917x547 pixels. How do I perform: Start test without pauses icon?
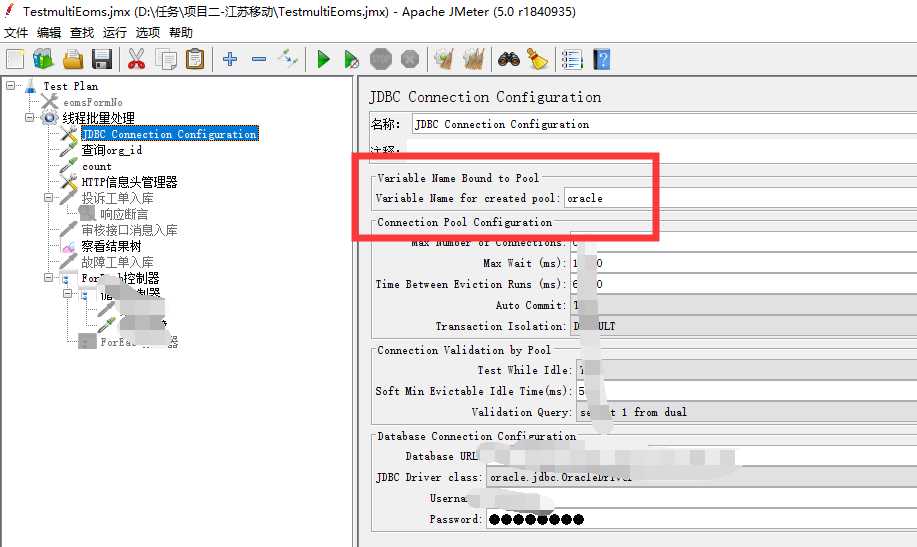pyautogui.click(x=351, y=59)
